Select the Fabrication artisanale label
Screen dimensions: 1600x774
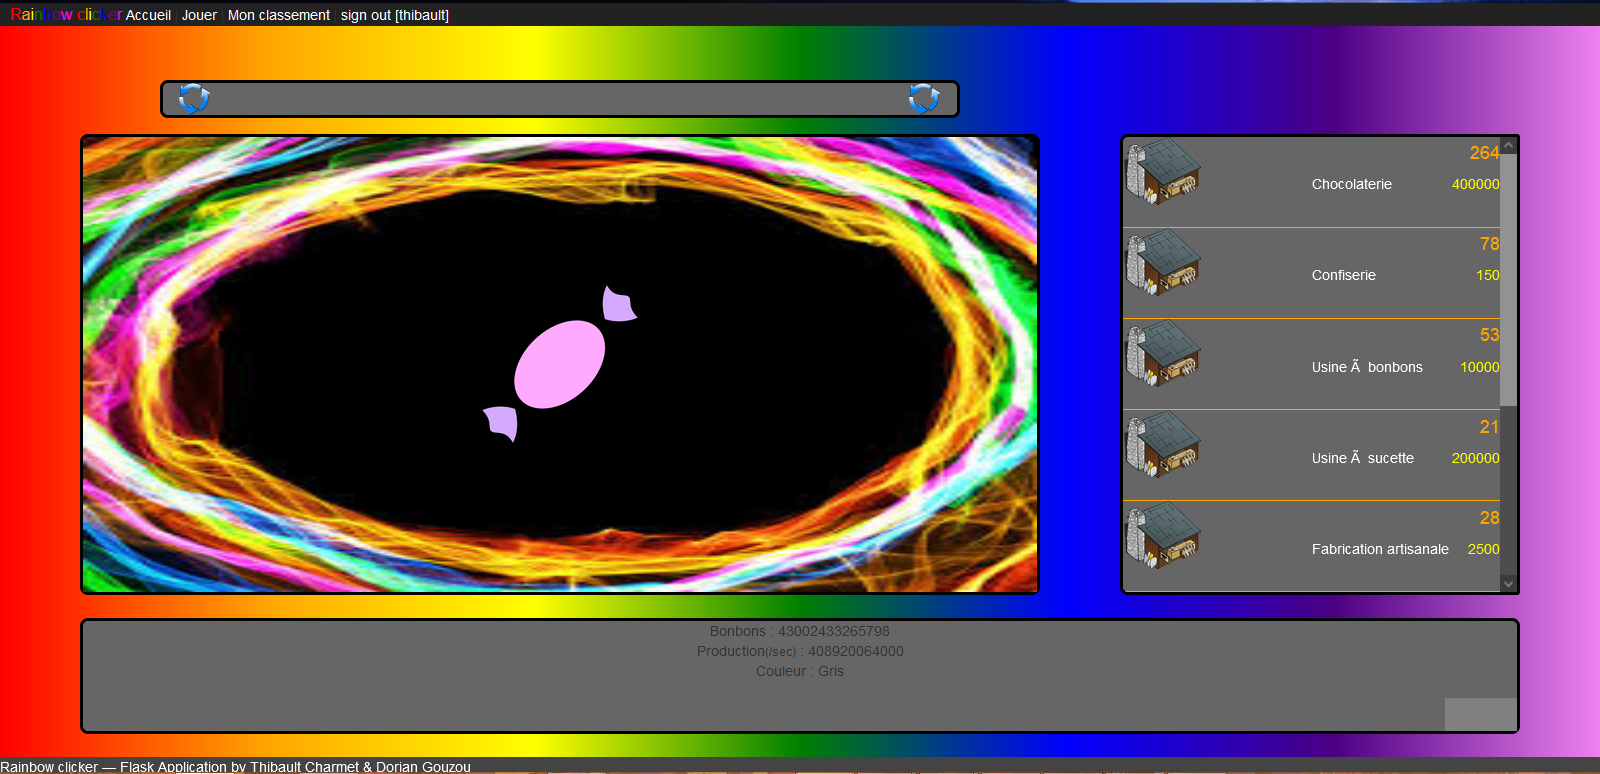coord(1380,549)
